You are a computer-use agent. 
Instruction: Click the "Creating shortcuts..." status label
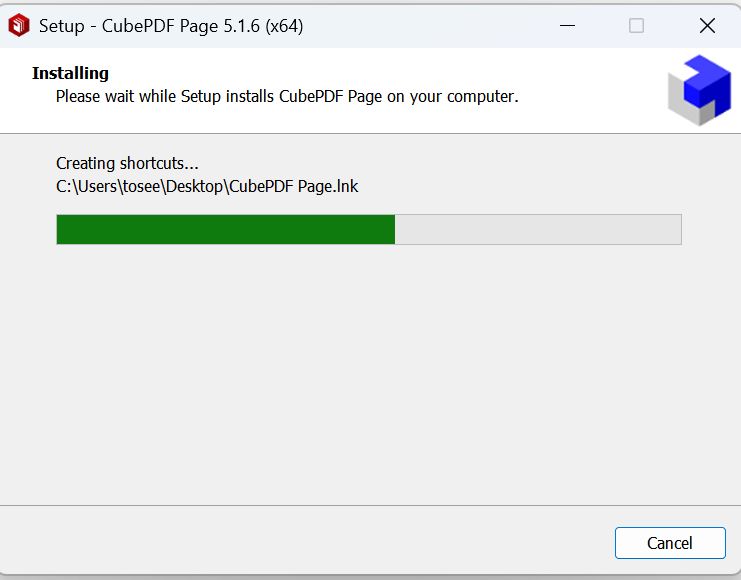coord(127,163)
